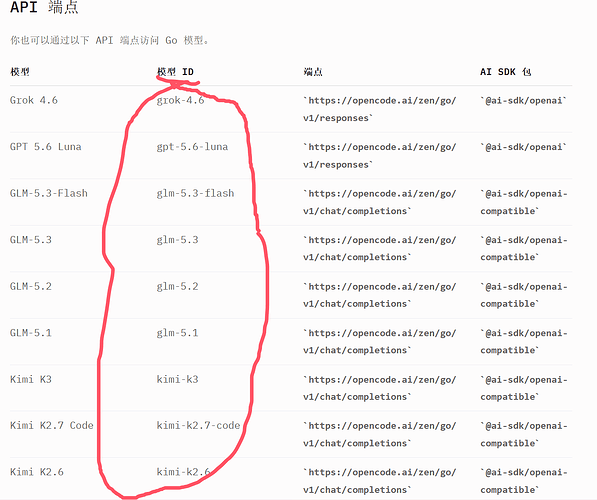Screen dimensions: 597x500
Task: Click the 'Kimi K2.6' model name cell
Action: [x=37, y=472]
